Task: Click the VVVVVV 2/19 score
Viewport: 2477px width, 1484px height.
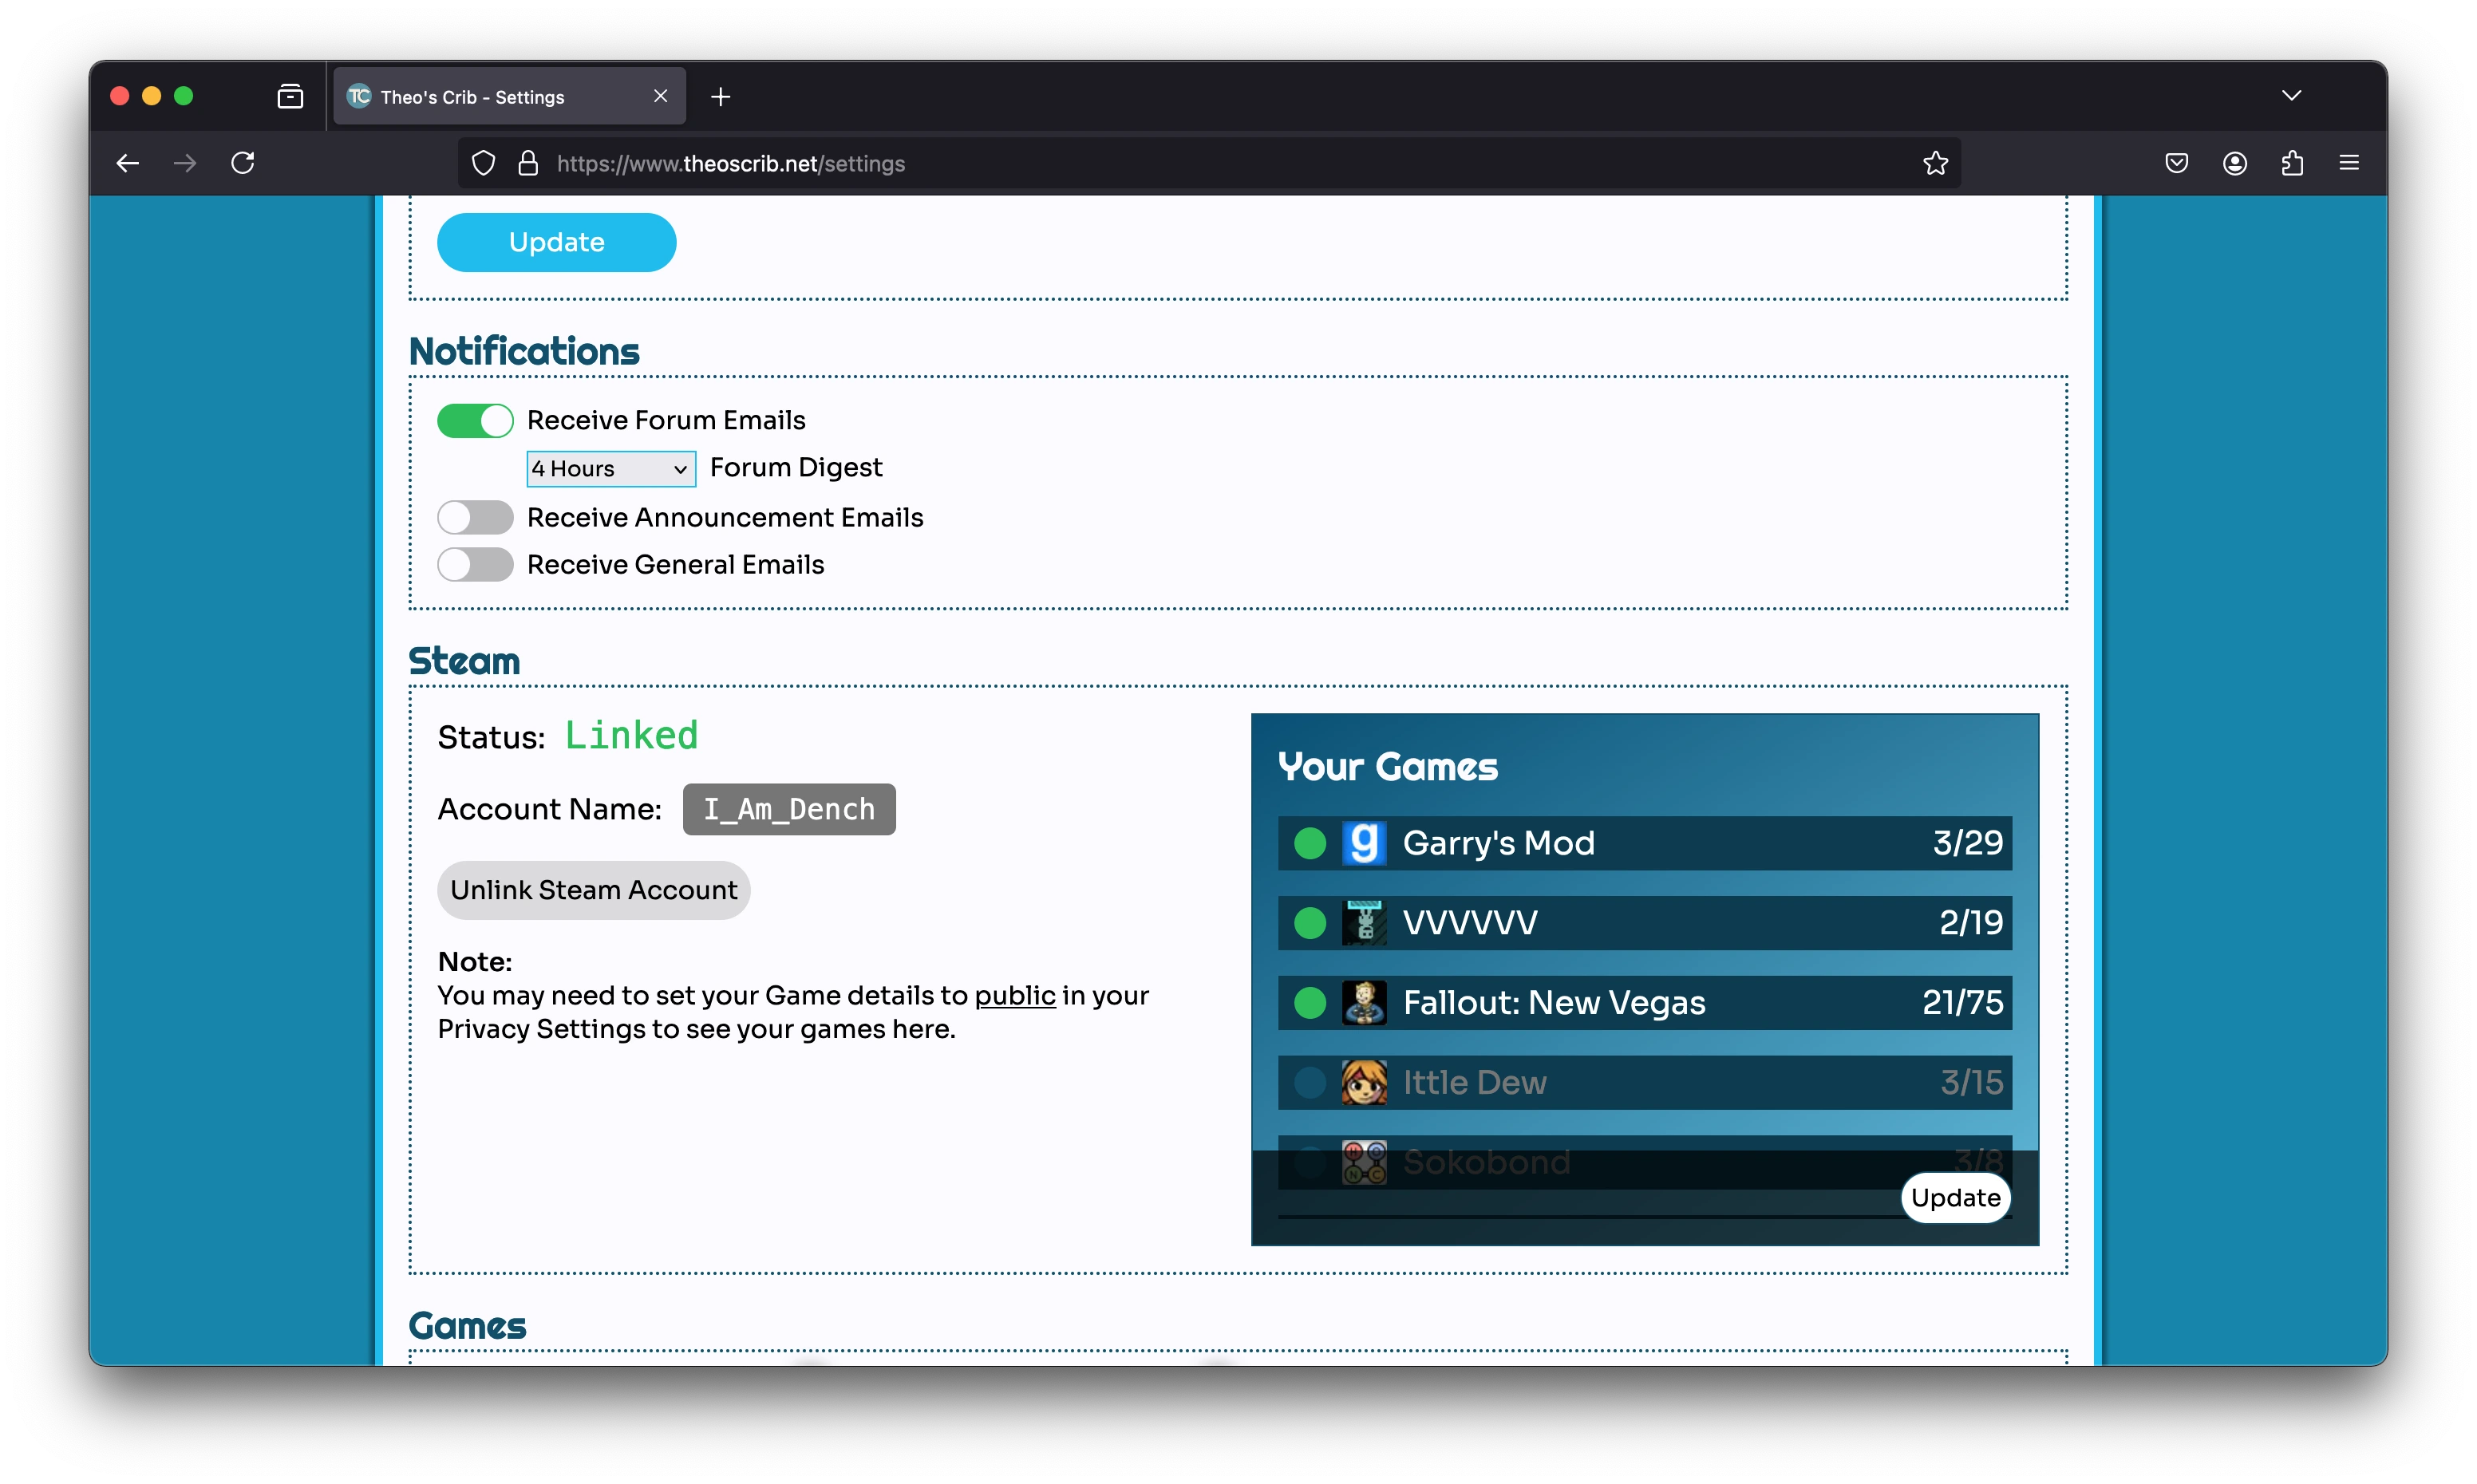Action: point(1970,922)
